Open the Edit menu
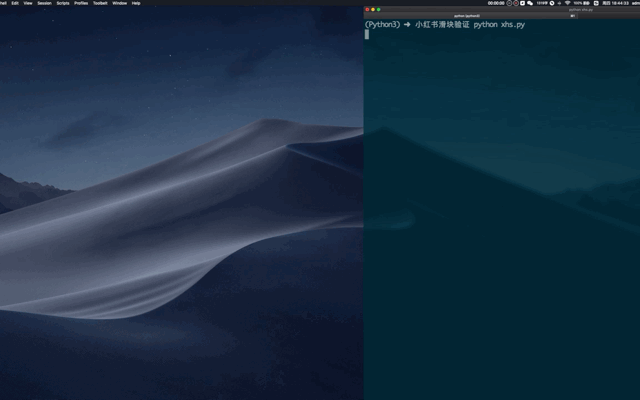The width and height of the screenshot is (640, 400). [15, 3]
